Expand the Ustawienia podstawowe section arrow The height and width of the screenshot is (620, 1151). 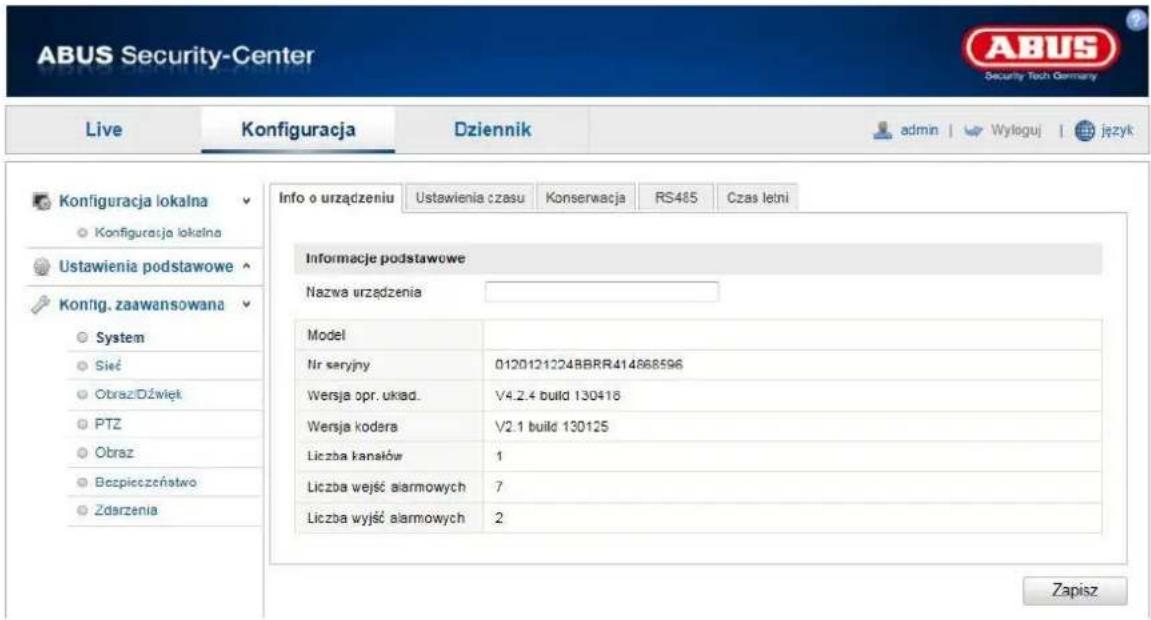tap(247, 266)
